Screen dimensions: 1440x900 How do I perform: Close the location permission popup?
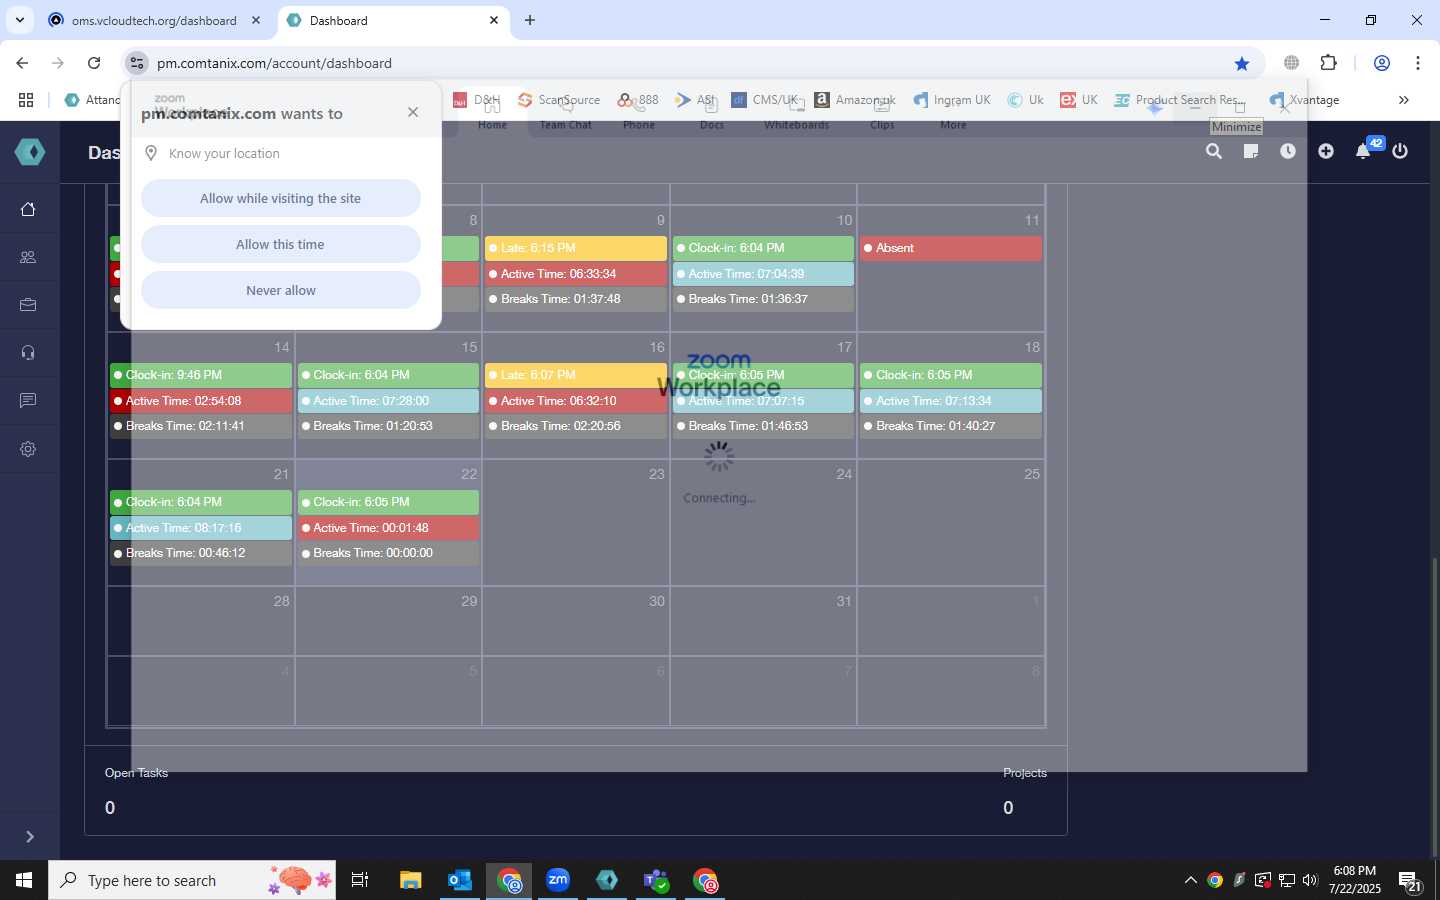[413, 112]
